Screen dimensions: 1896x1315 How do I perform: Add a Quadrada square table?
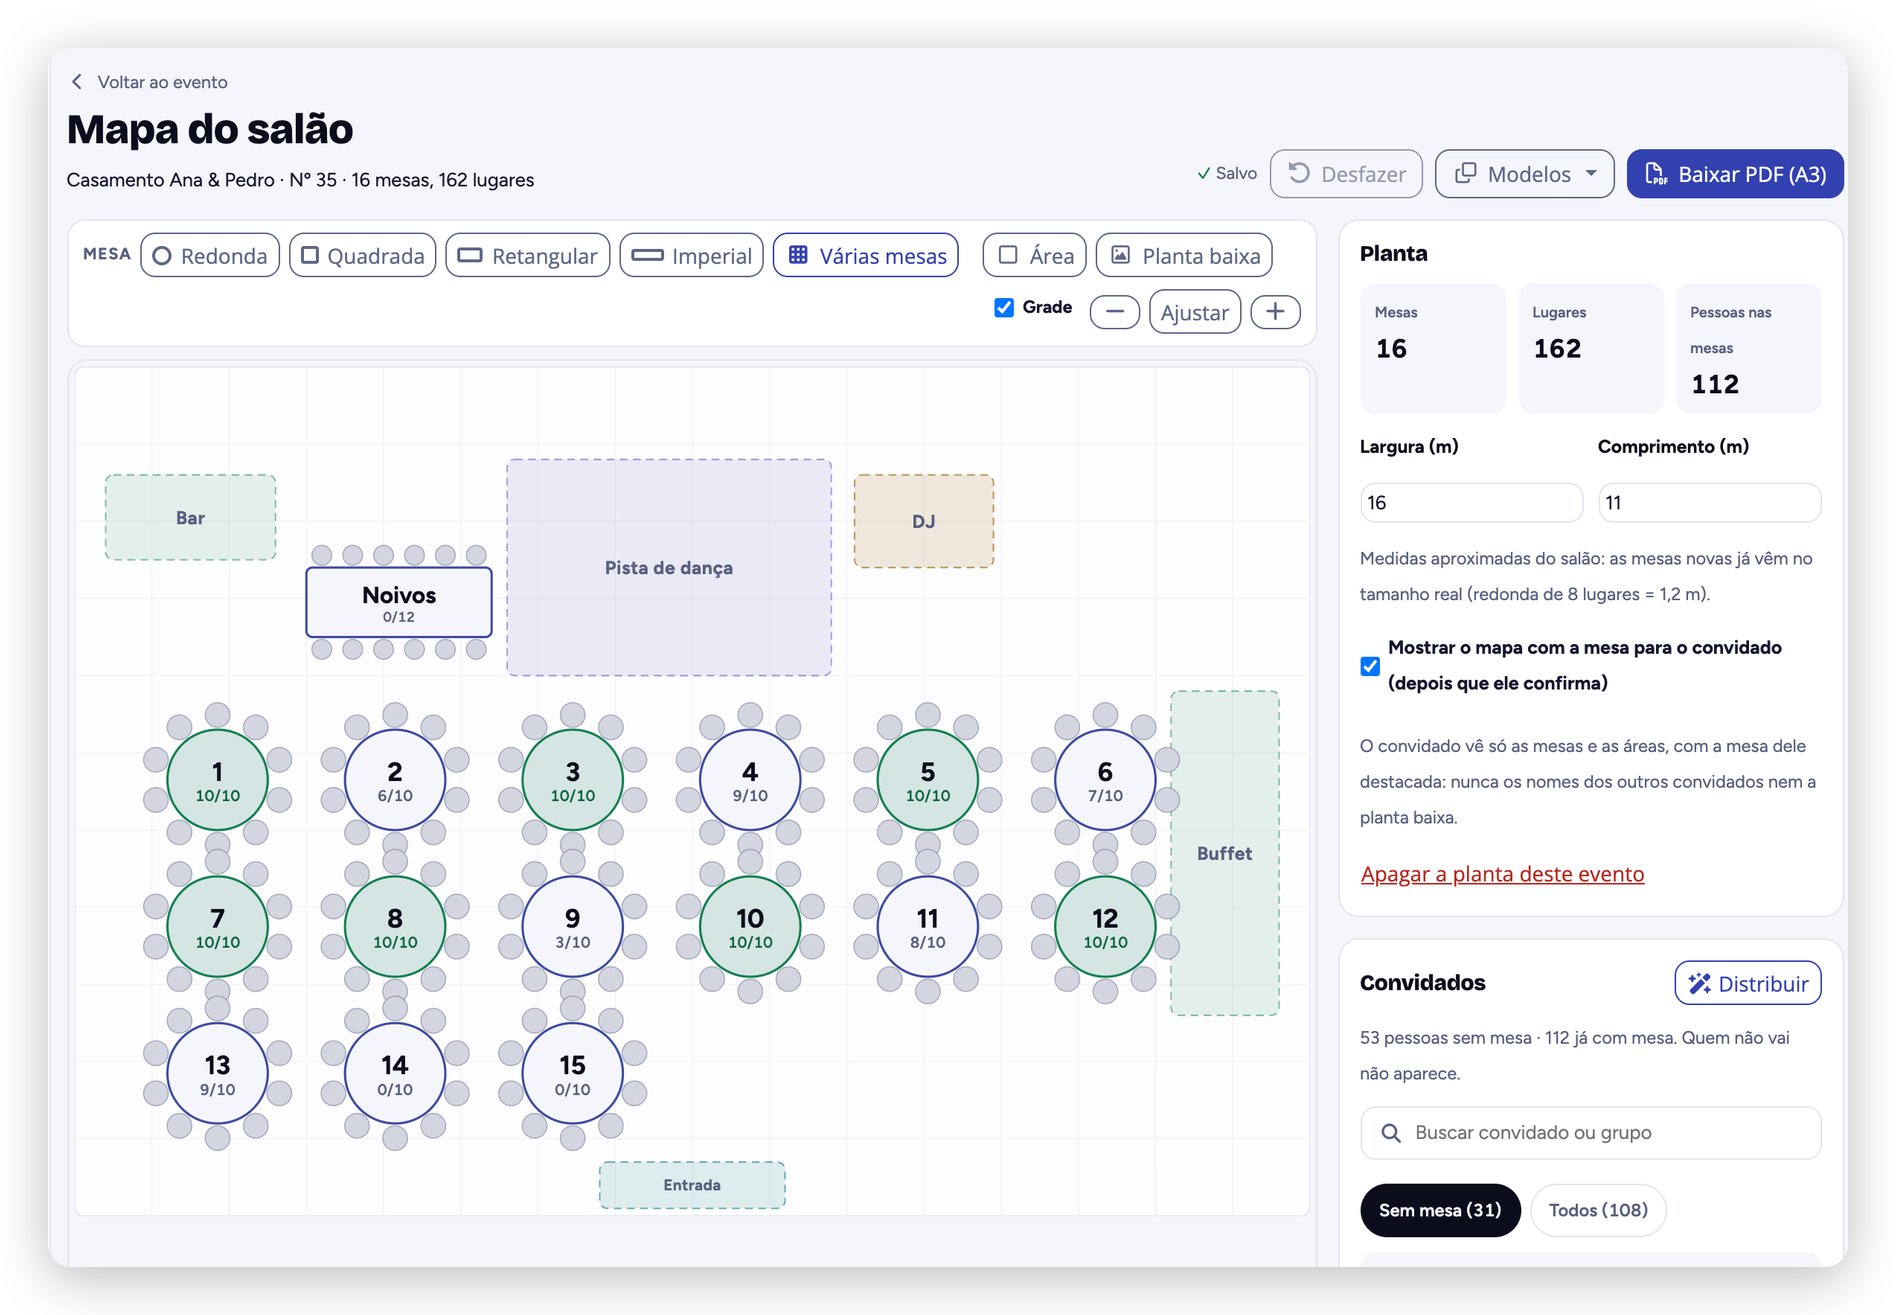coord(363,256)
